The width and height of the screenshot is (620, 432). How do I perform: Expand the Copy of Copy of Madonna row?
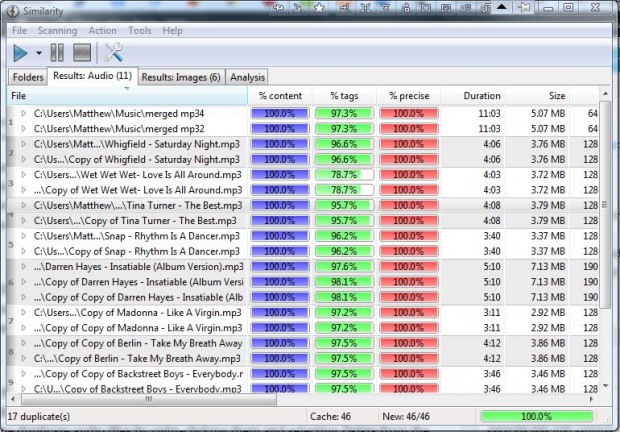click(23, 328)
